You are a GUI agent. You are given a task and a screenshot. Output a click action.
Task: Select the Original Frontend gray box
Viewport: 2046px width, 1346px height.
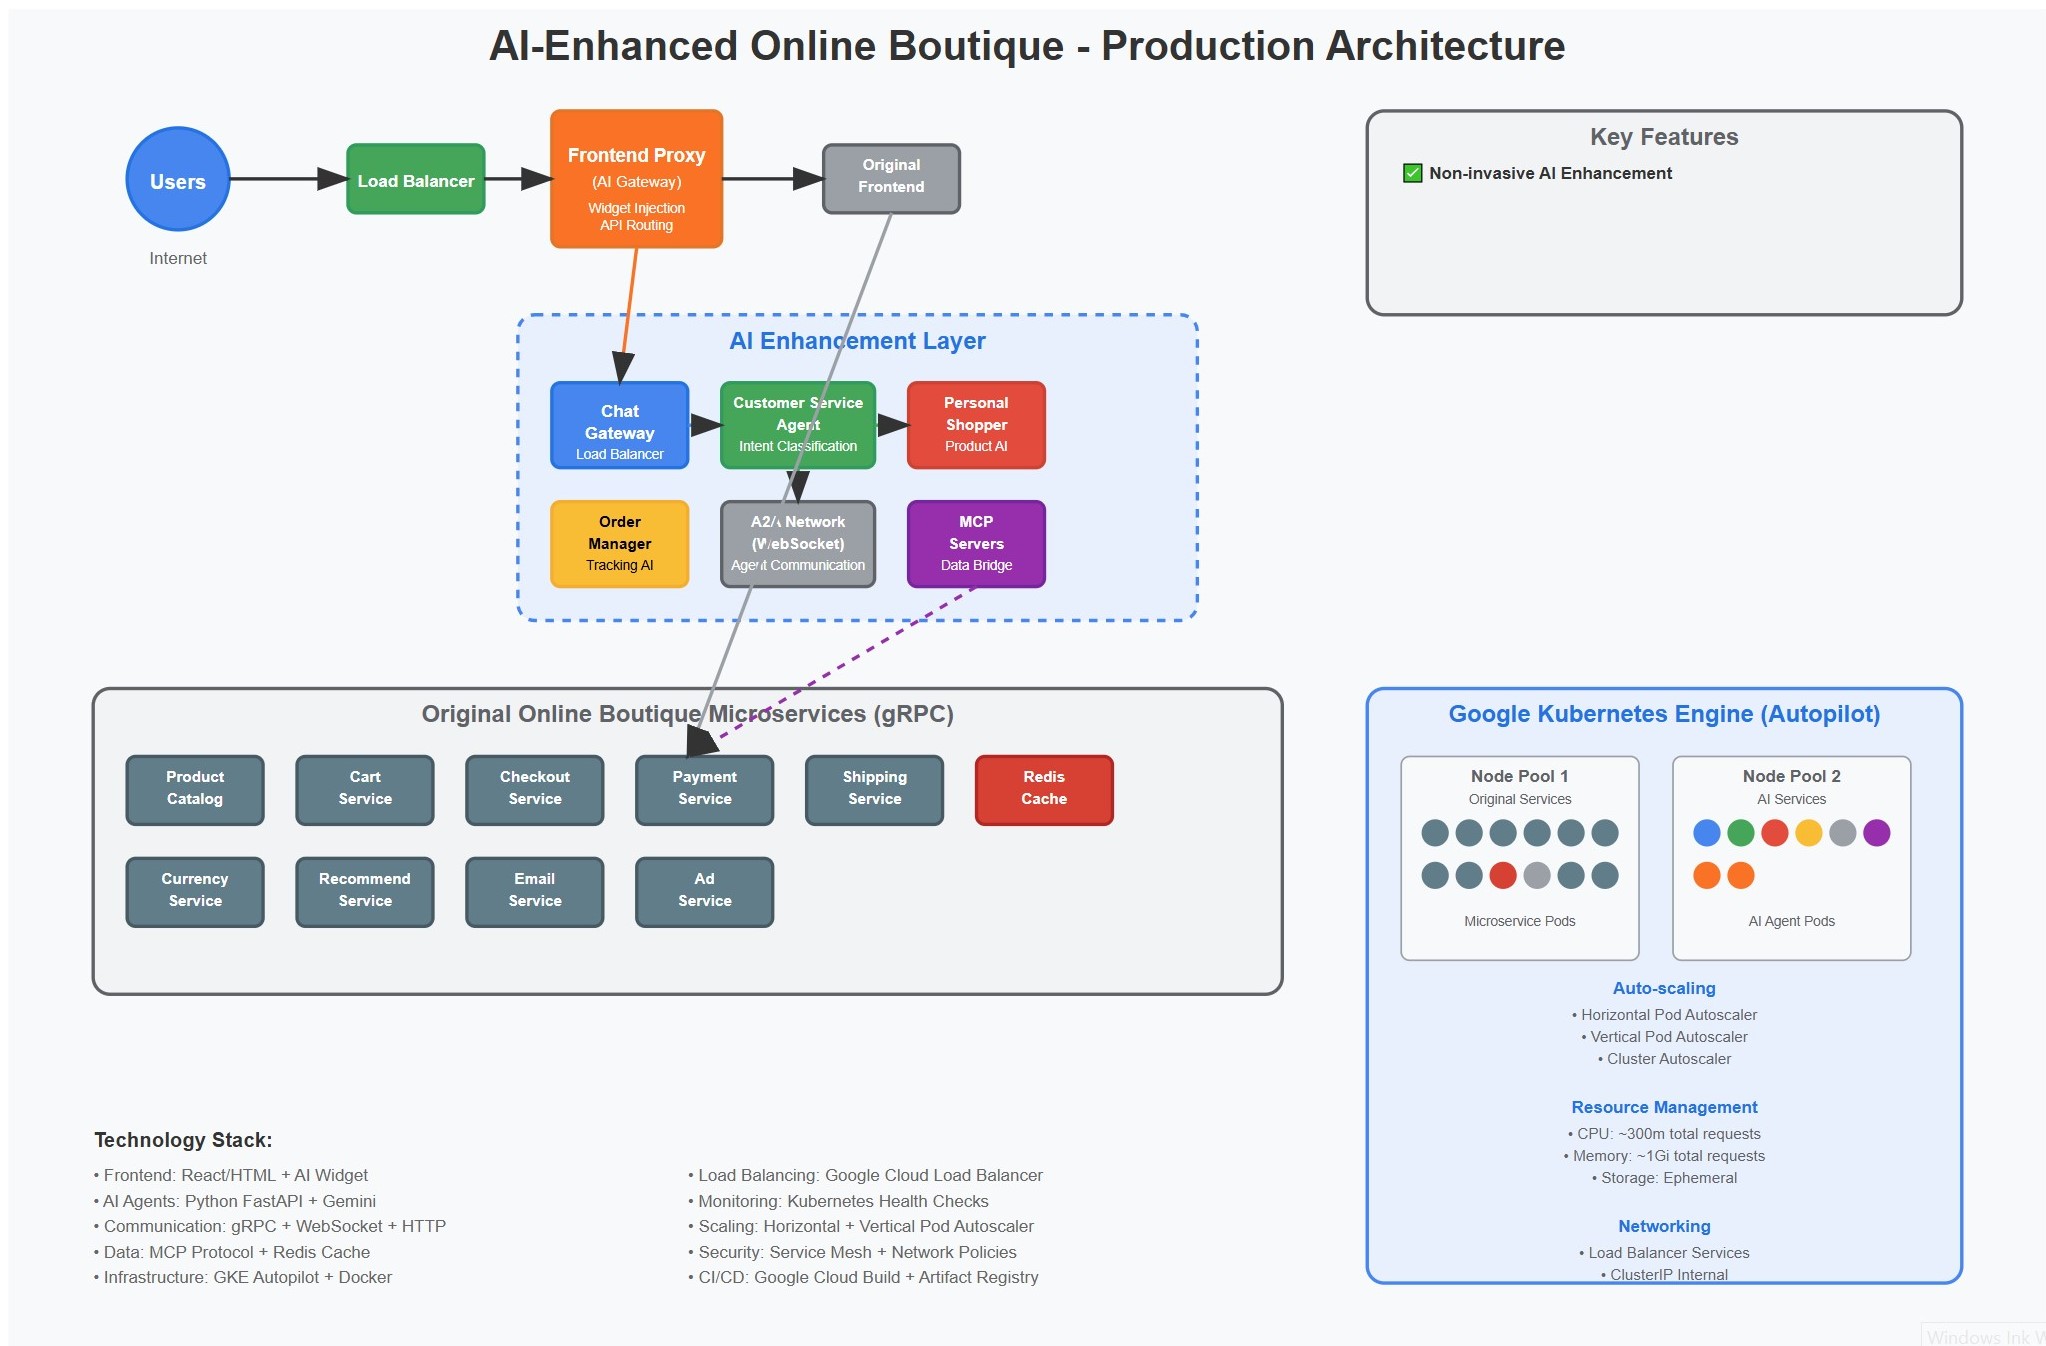890,177
